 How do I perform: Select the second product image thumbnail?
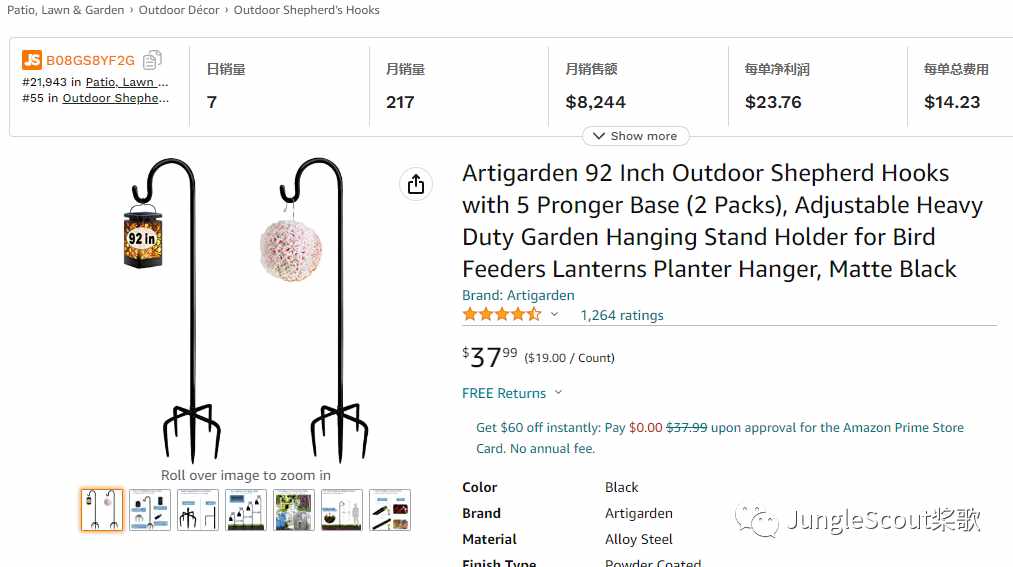click(150, 510)
